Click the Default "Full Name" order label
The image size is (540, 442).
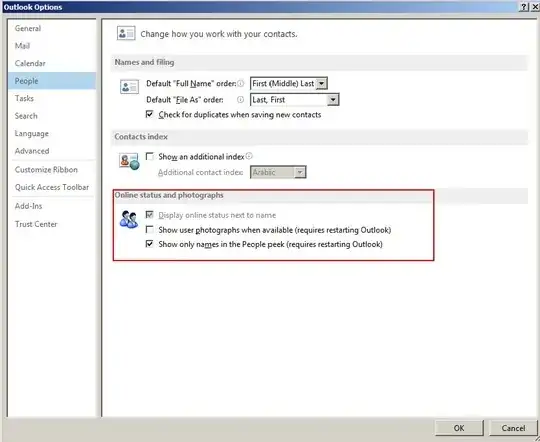(191, 84)
